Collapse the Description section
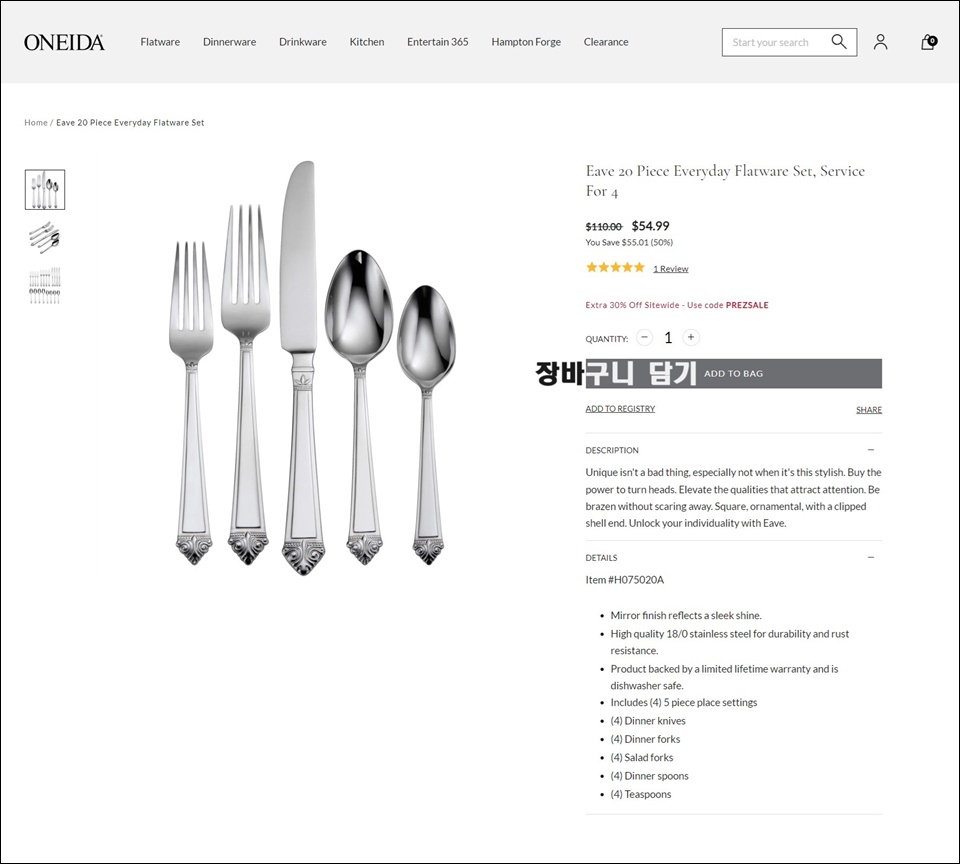Viewport: 960px width, 864px height. click(x=871, y=449)
